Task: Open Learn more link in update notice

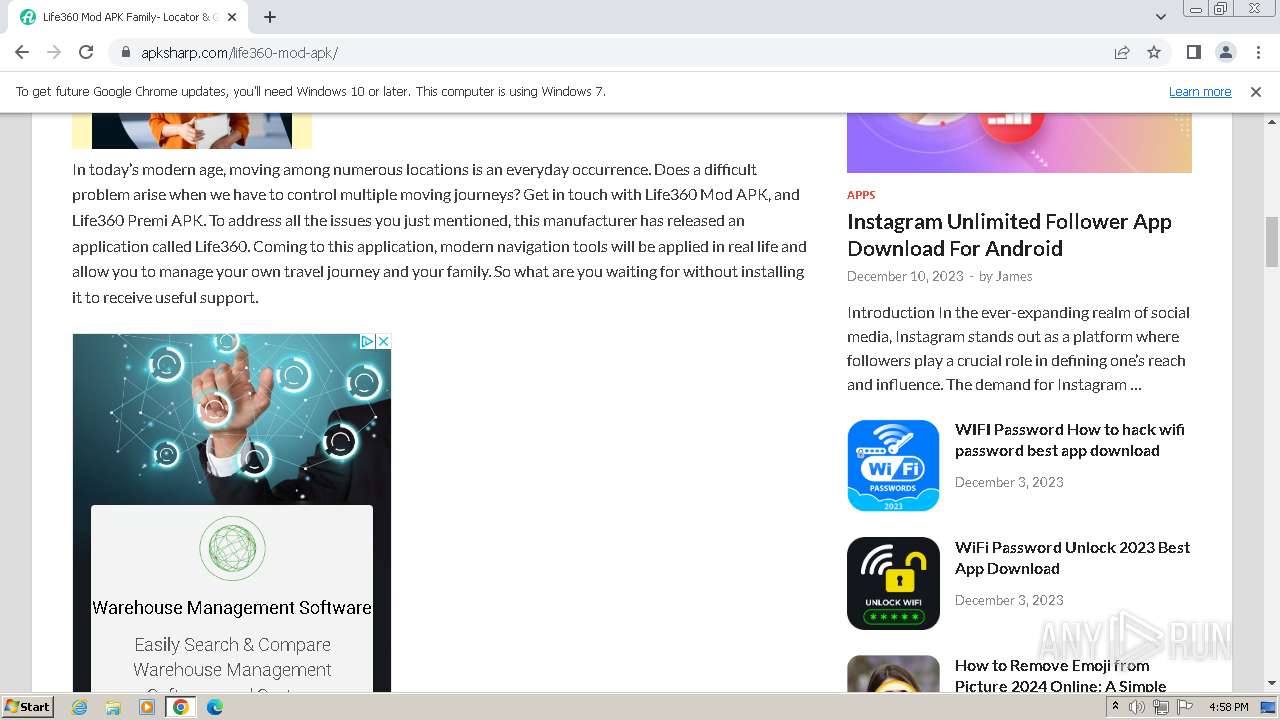Action: 1200,91
